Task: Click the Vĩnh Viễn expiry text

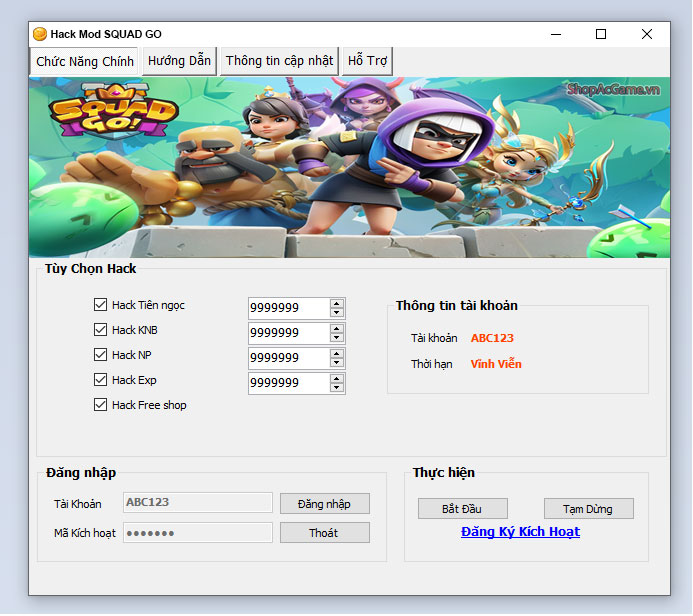Action: click(x=496, y=364)
